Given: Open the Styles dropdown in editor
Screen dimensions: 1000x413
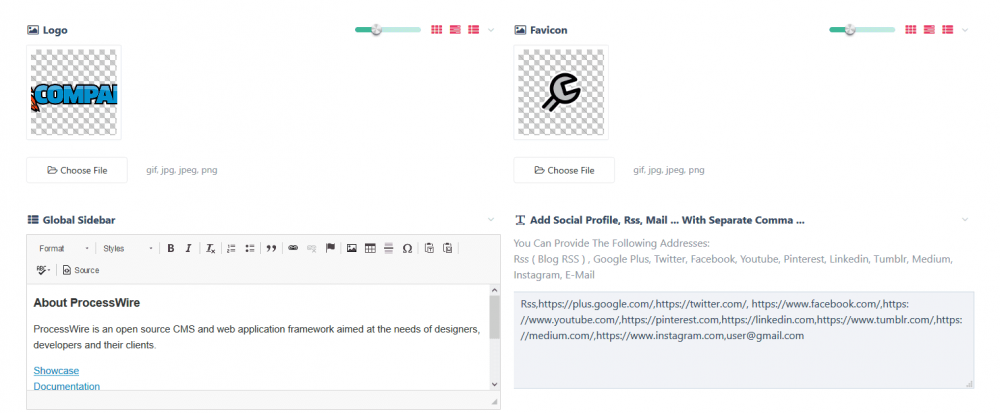Looking at the screenshot, I should pyautogui.click(x=128, y=249).
